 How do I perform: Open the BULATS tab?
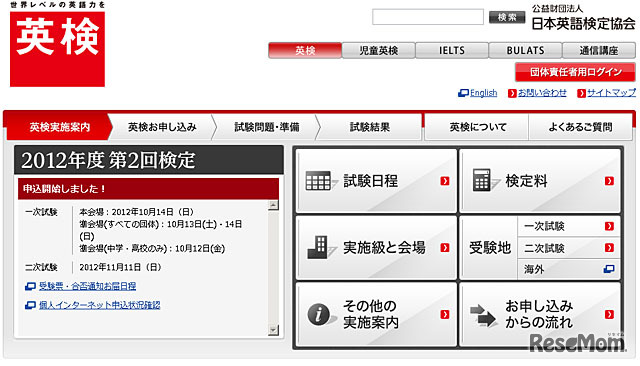[x=525, y=51]
